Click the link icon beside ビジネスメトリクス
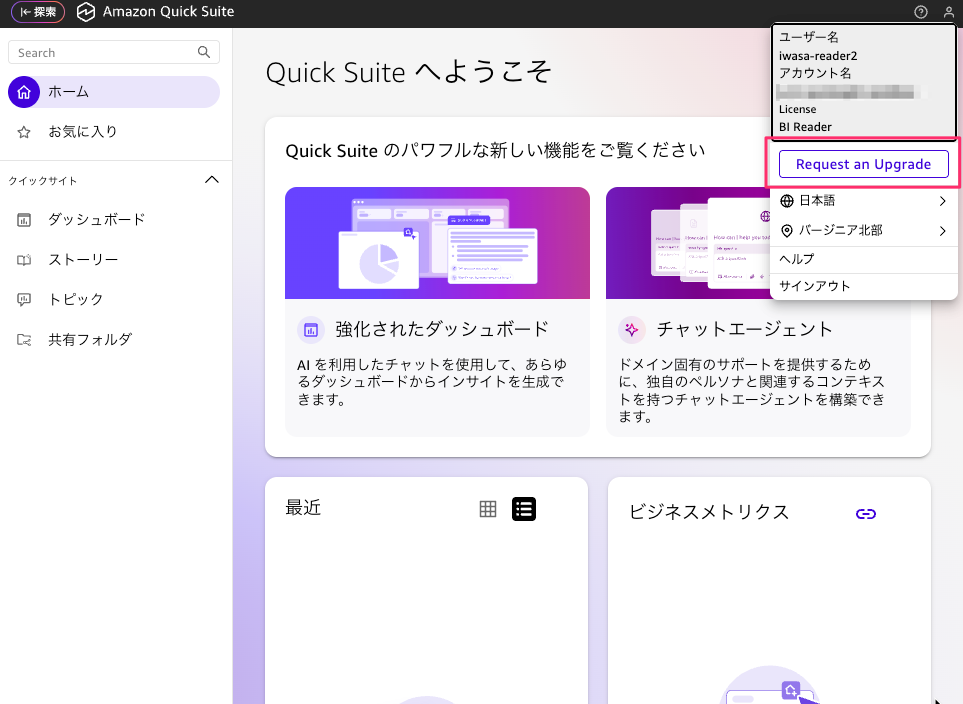This screenshot has width=963, height=704. coord(865,513)
